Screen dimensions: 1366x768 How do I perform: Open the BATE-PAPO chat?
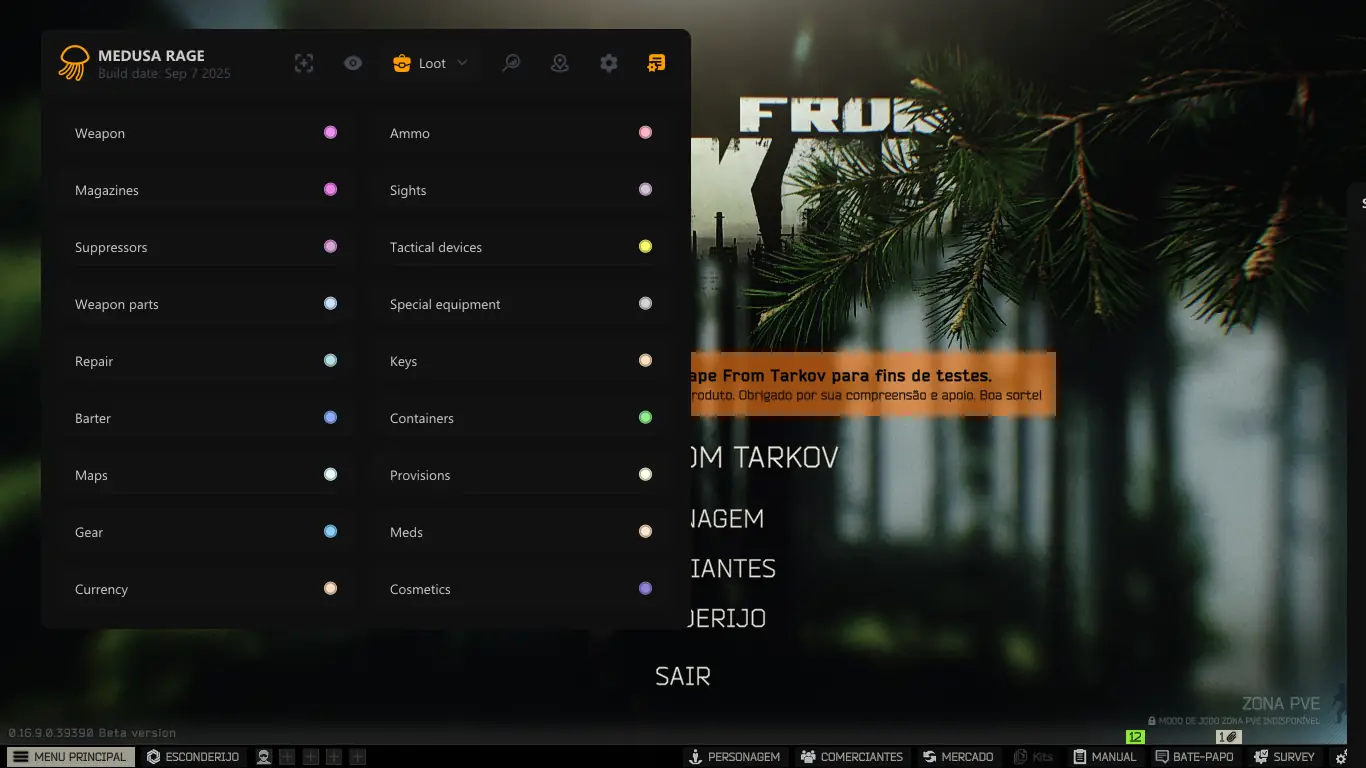[1194, 757]
